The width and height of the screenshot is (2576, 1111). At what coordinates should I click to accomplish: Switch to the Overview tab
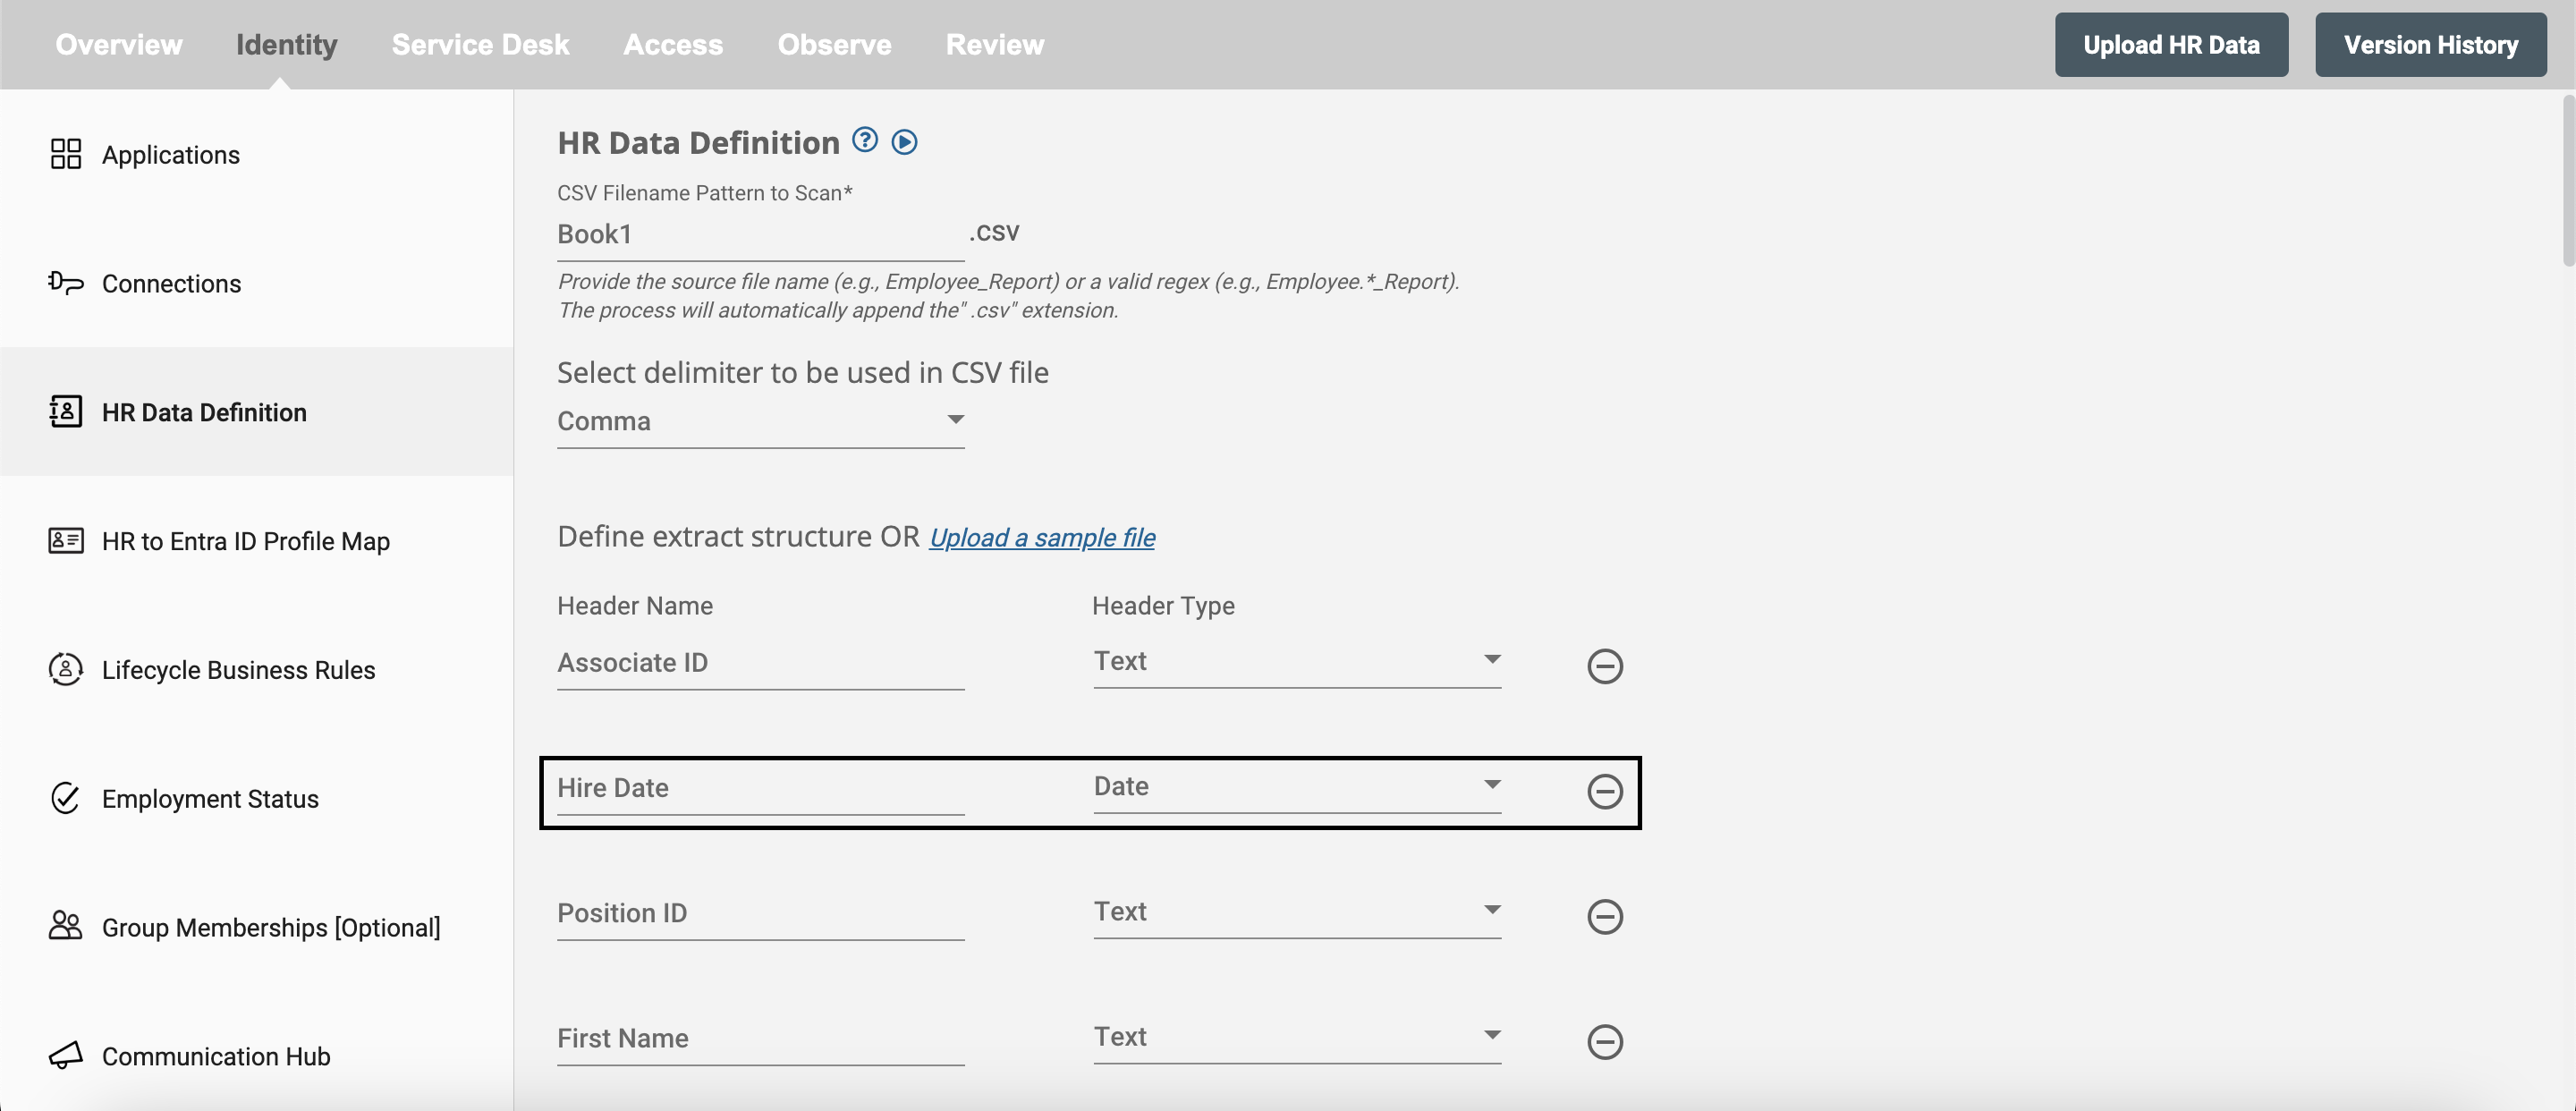pos(116,45)
